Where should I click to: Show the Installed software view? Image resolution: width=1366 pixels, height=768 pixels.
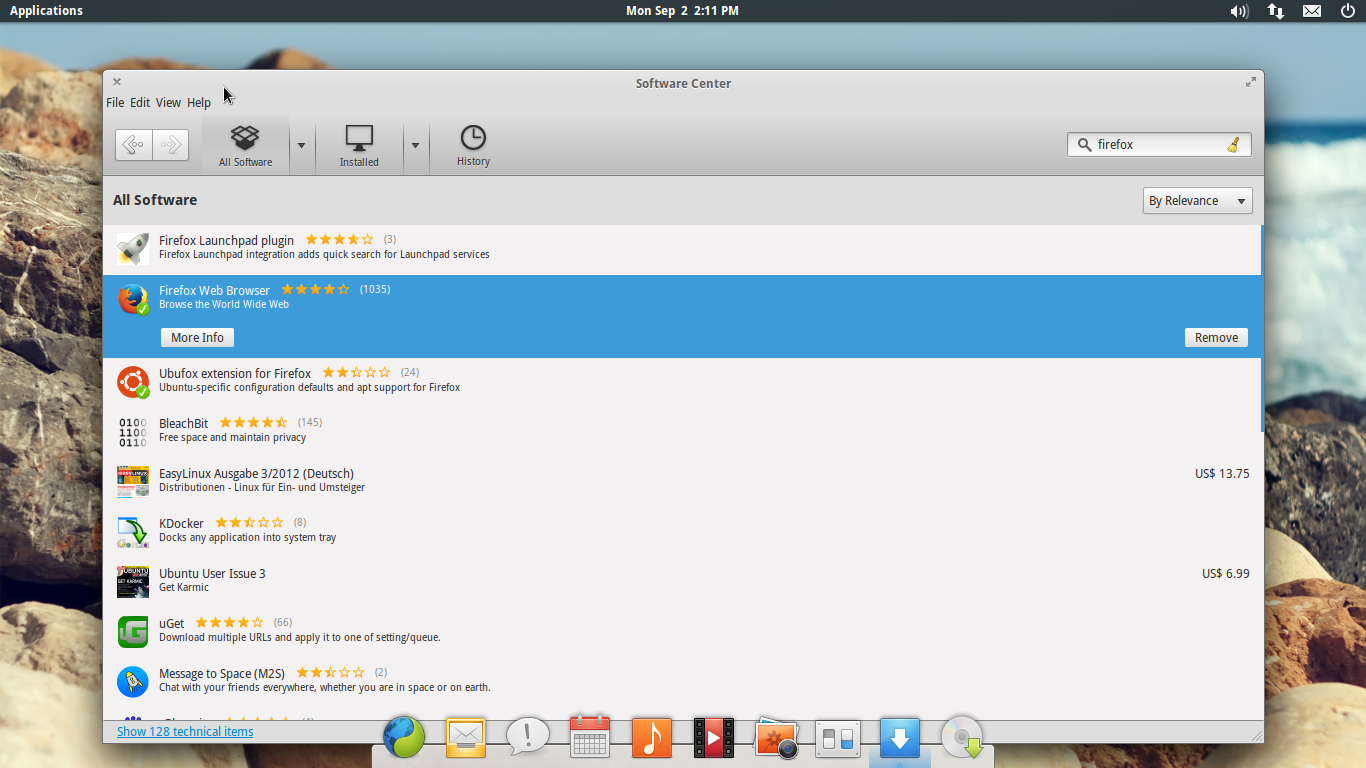point(359,146)
